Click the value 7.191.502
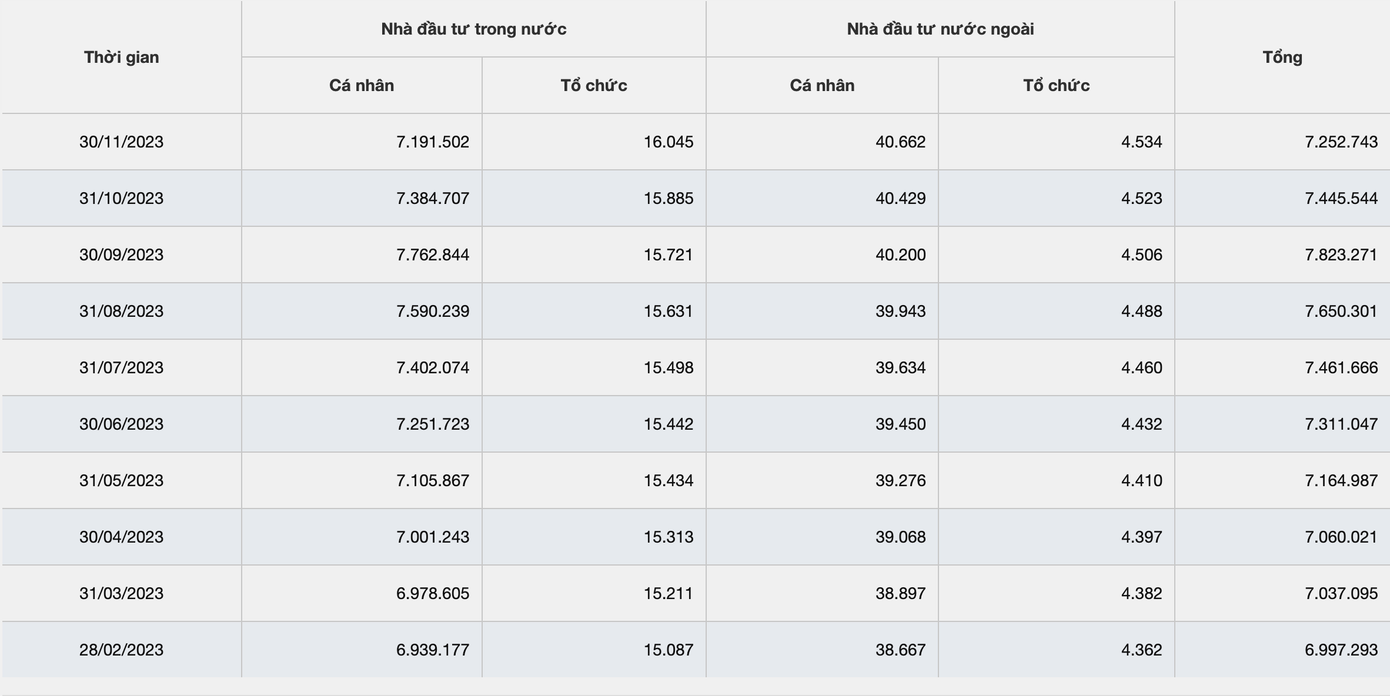1390x696 pixels. click(x=432, y=142)
